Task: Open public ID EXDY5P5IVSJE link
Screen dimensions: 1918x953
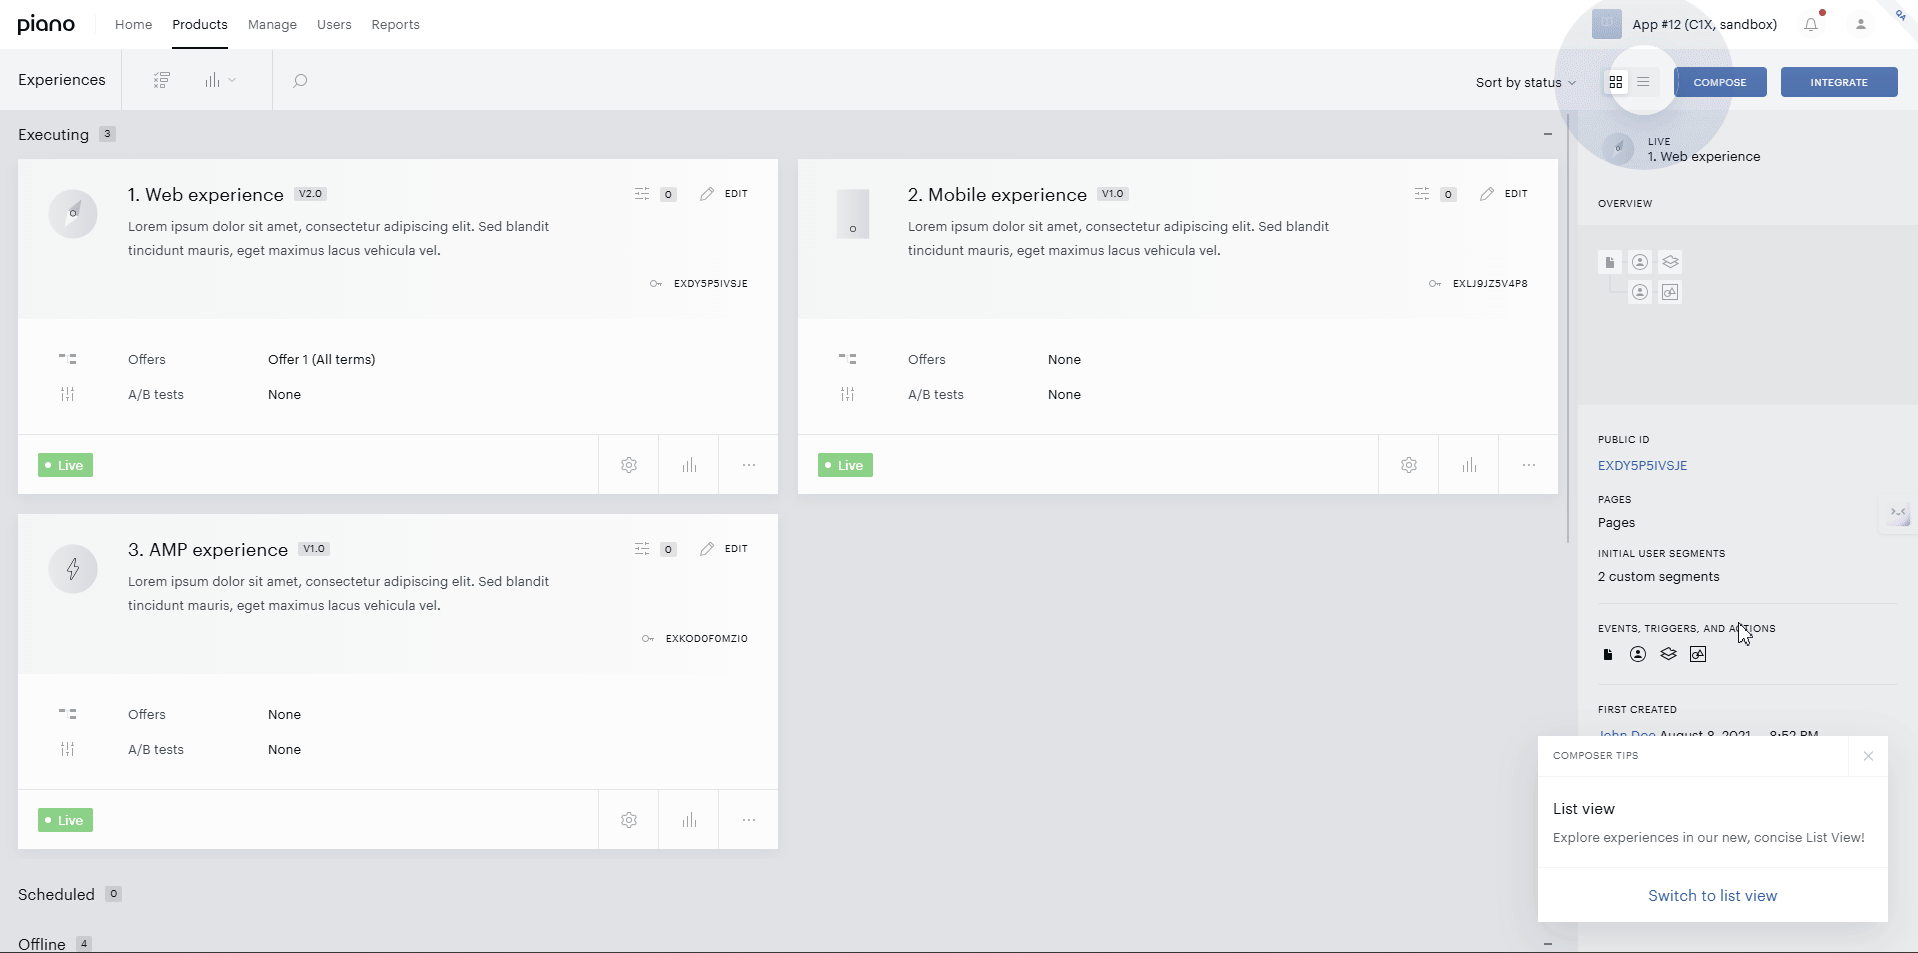Action: pyautogui.click(x=1642, y=465)
